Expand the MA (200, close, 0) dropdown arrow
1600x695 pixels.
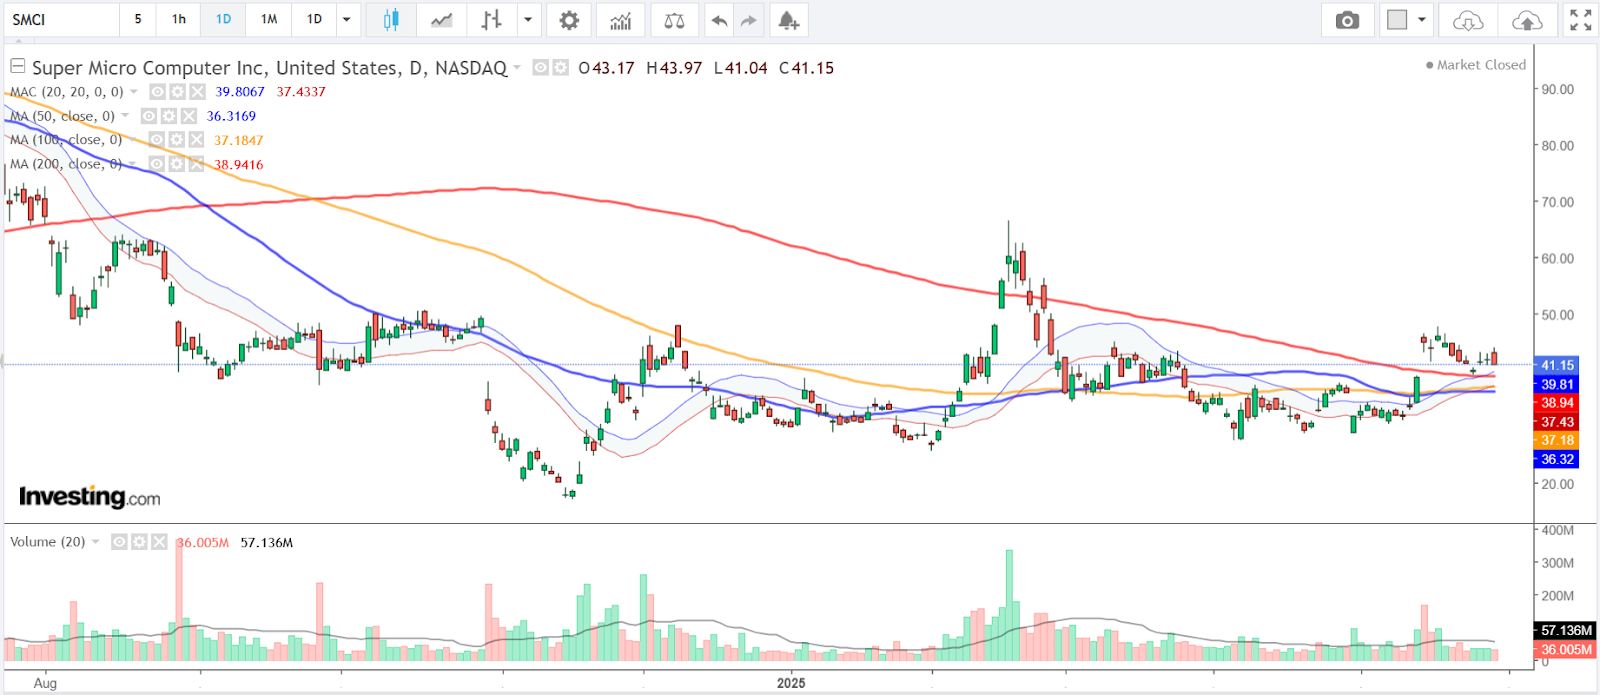(x=133, y=164)
